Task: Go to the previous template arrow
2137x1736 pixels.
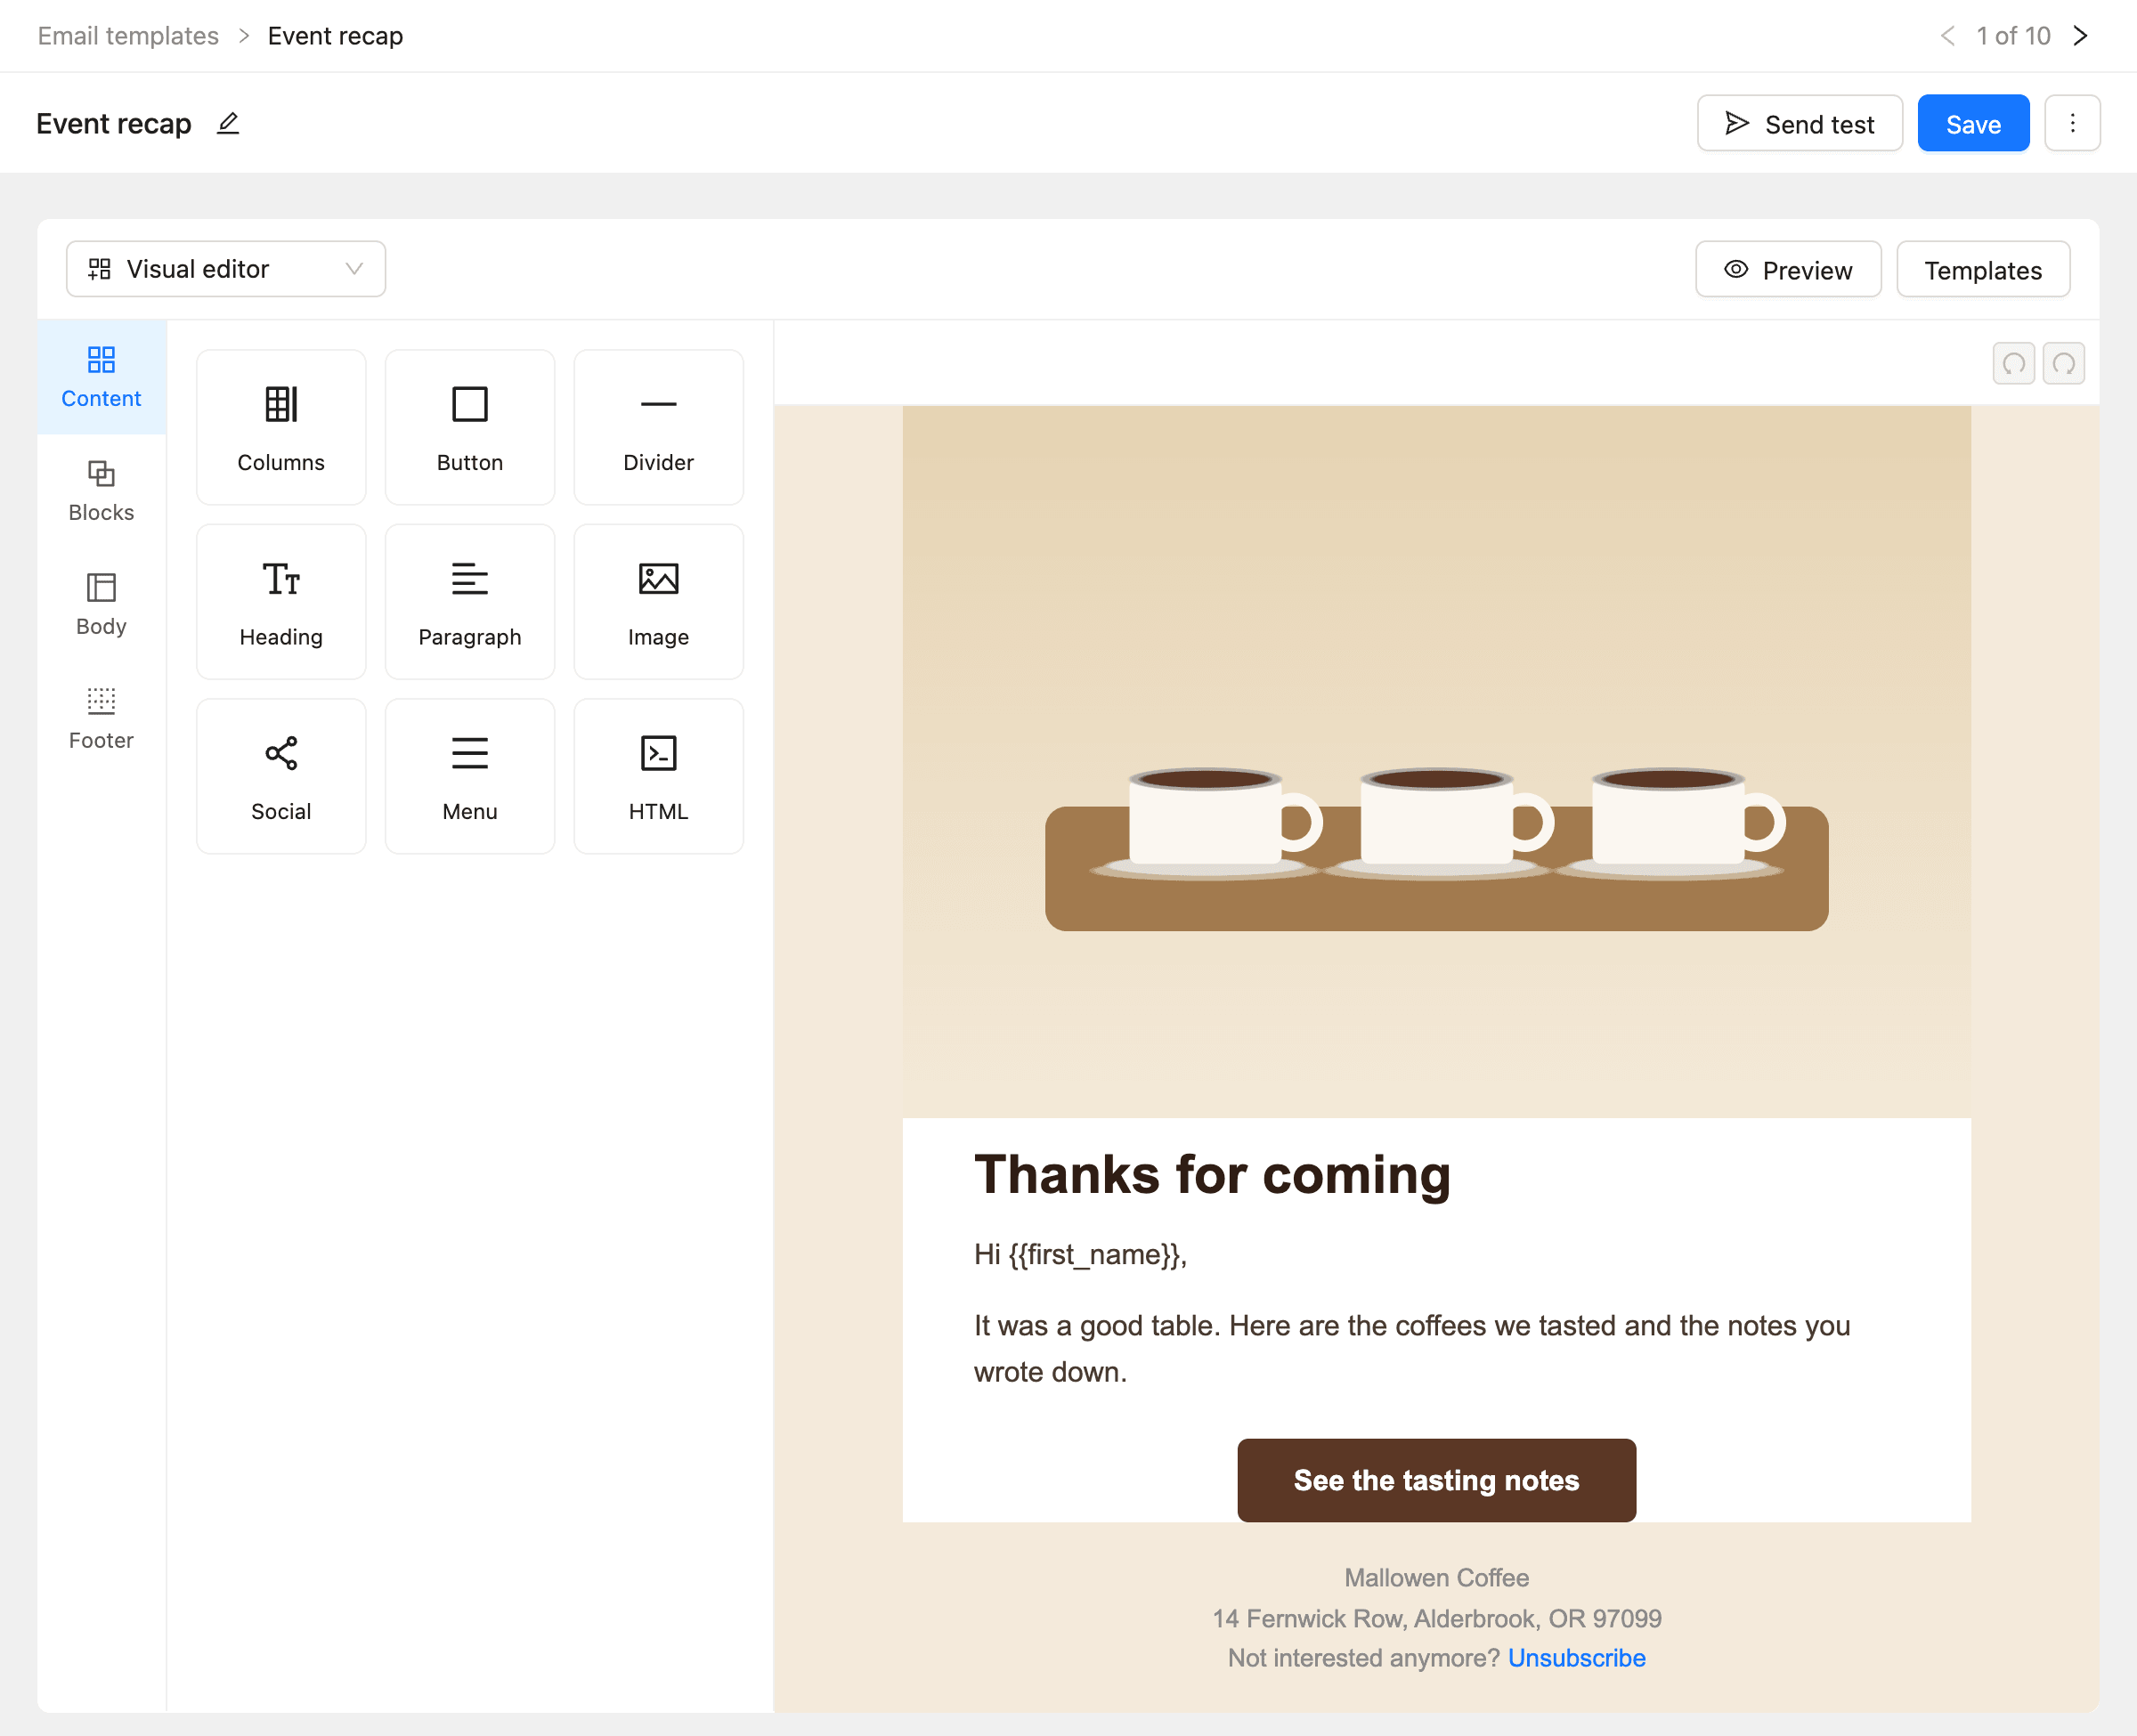Action: [x=1947, y=36]
